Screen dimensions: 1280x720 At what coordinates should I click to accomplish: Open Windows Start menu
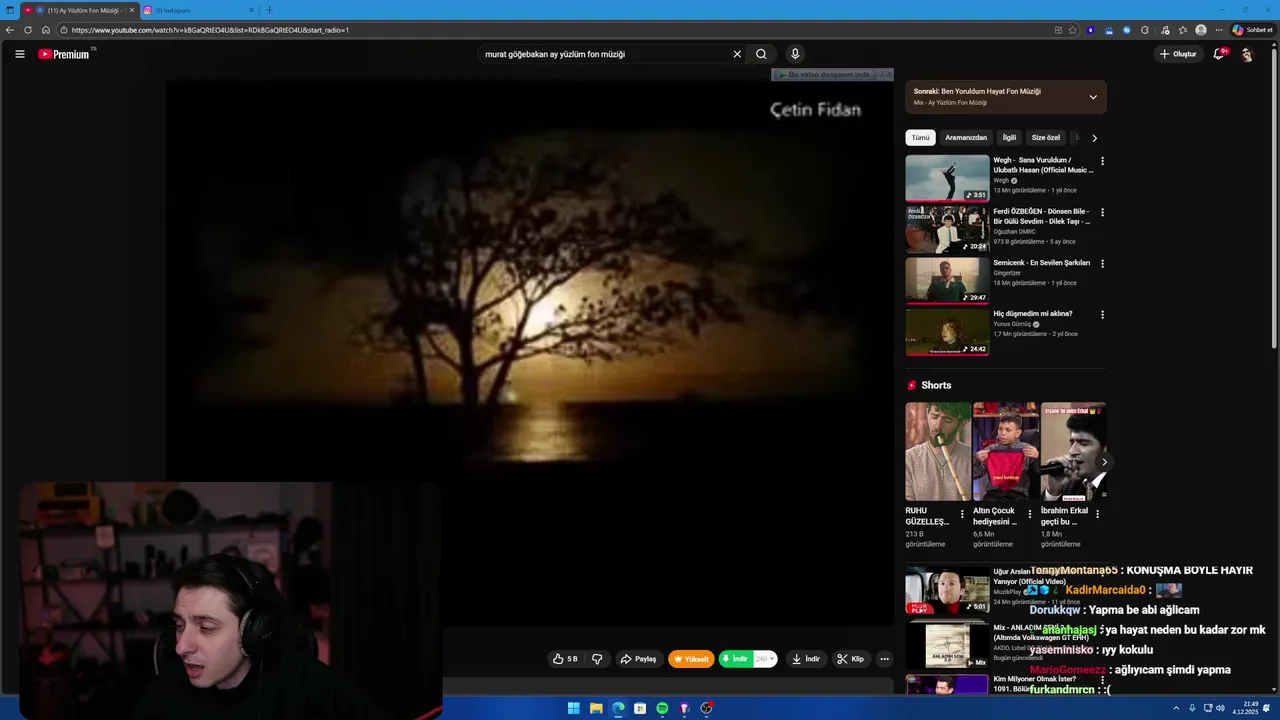pyautogui.click(x=573, y=708)
